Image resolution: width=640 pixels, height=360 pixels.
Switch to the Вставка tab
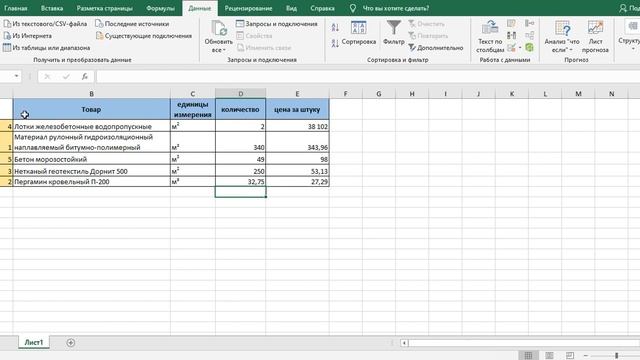[52, 8]
